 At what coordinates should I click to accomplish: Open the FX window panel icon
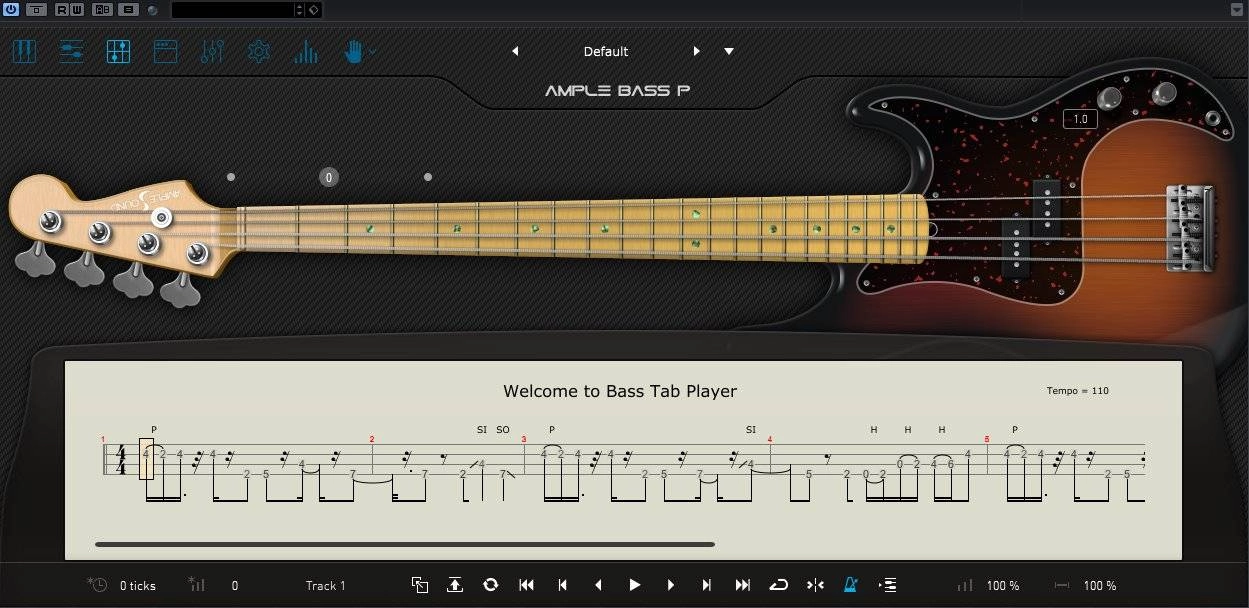coord(165,51)
